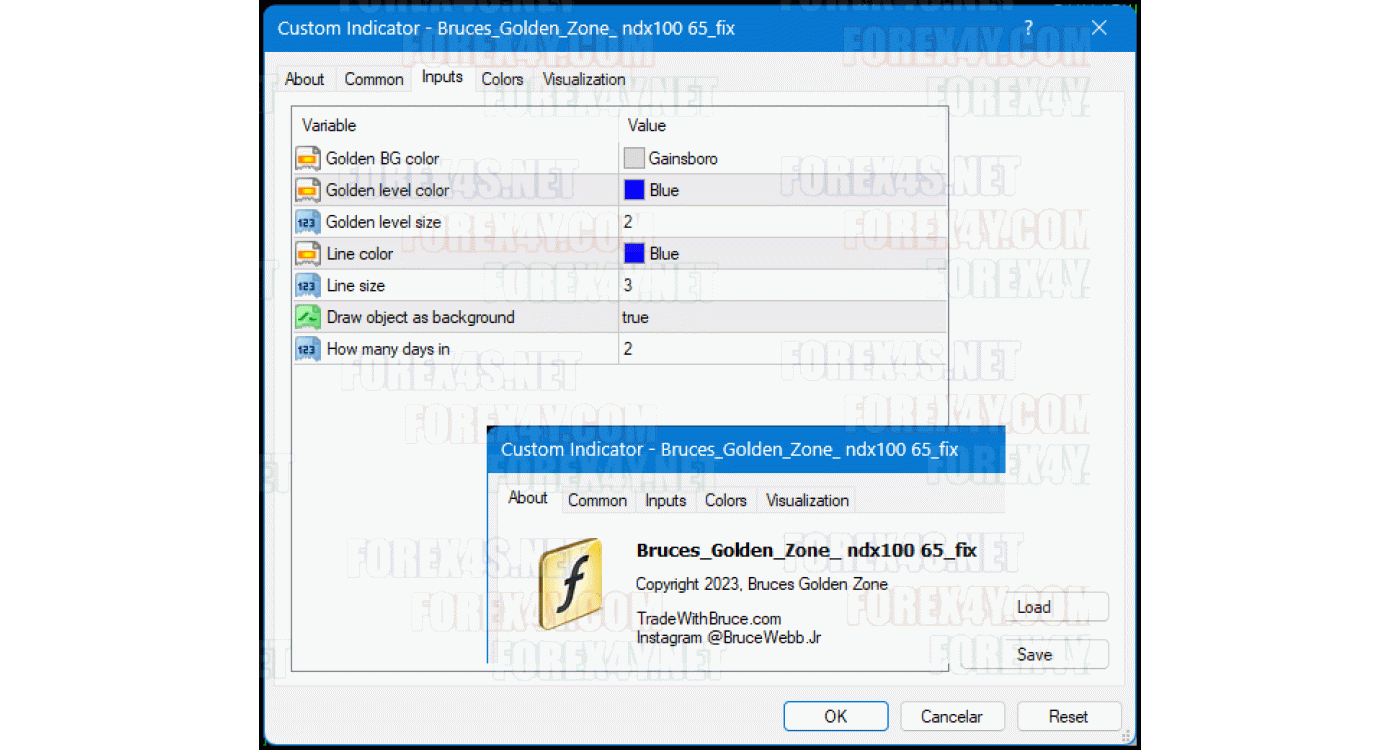Open the Common tab in main dialog
Image resolution: width=1400 pixels, height=750 pixels.
point(374,79)
